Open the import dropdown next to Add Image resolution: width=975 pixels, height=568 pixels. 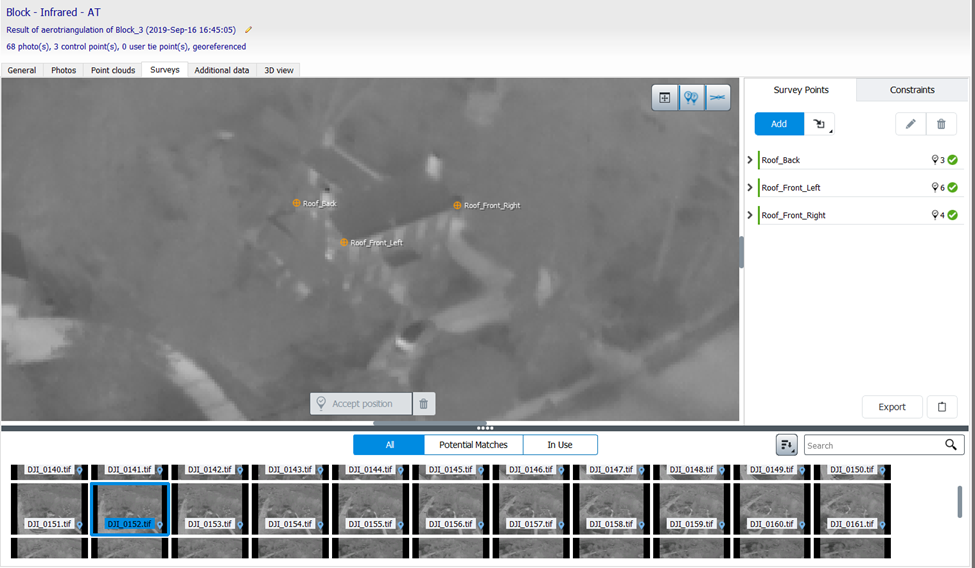(x=821, y=124)
